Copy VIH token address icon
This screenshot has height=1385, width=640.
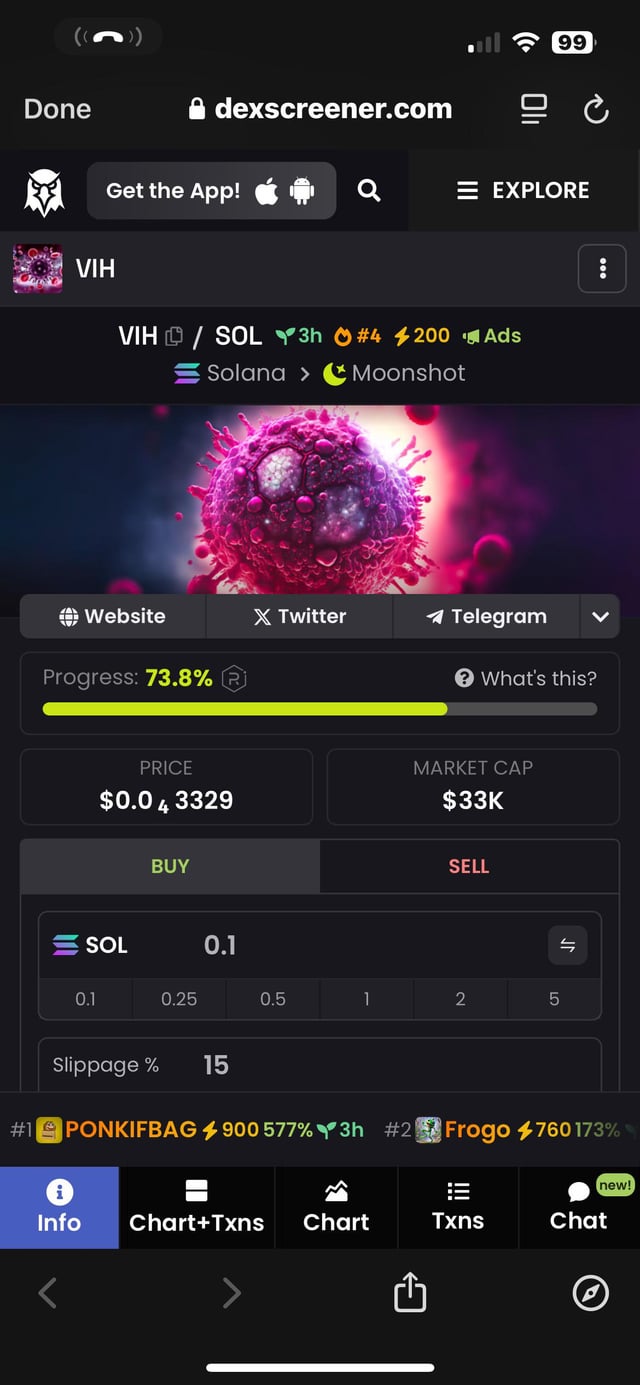pyautogui.click(x=174, y=336)
